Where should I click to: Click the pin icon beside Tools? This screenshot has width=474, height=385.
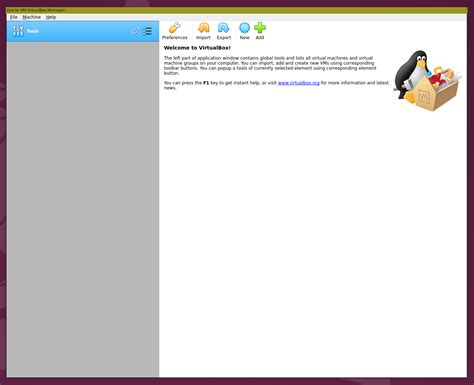pyautogui.click(x=135, y=31)
